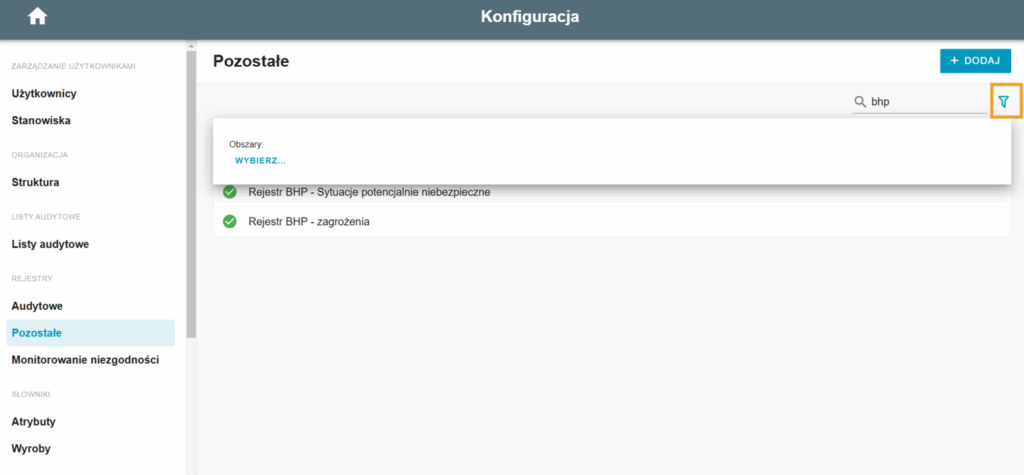This screenshot has width=1024, height=475.
Task: Select Pozostałe in the sidebar
Action: coord(91,333)
